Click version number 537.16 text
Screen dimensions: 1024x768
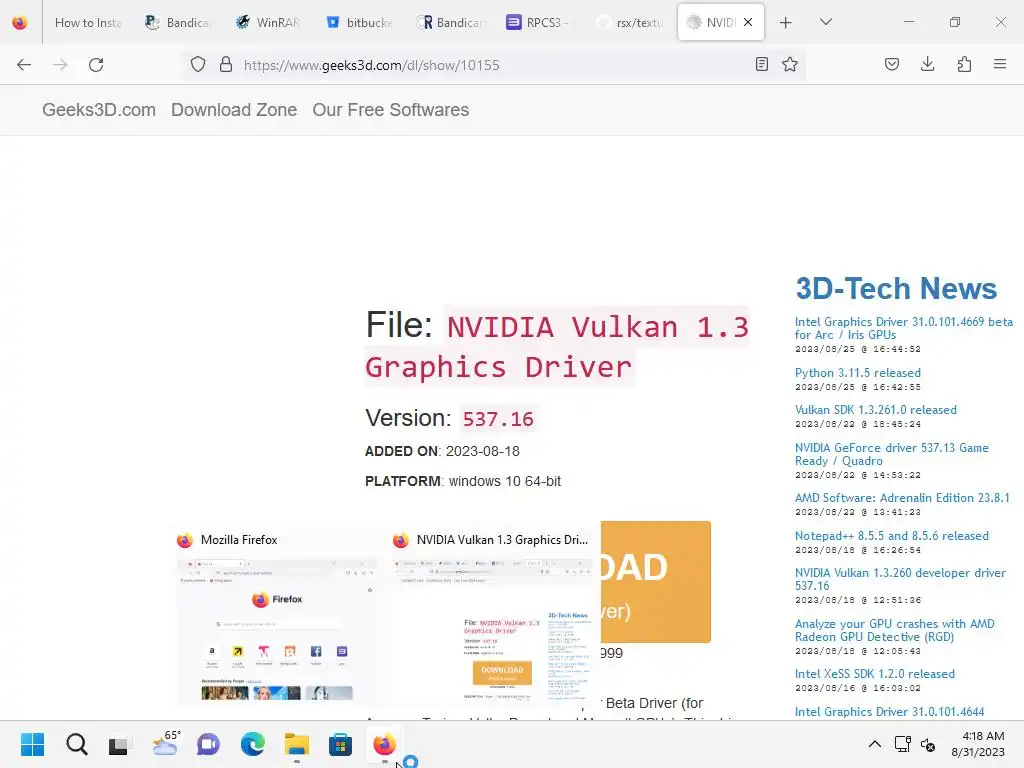[498, 419]
